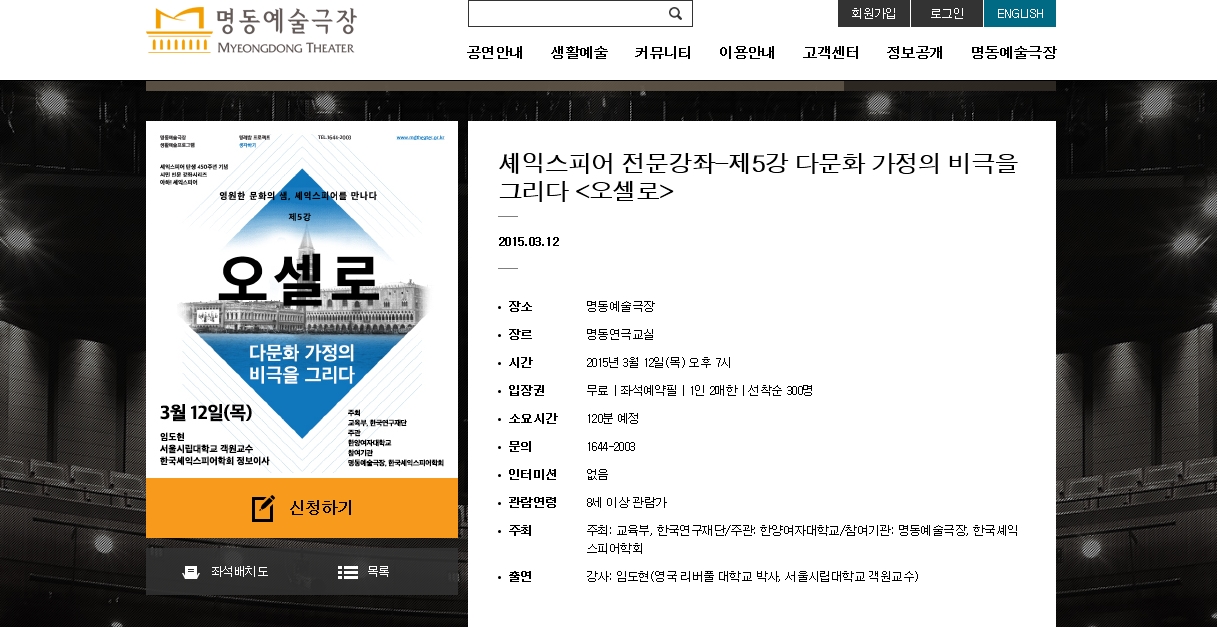Click the search magnifier icon
The width and height of the screenshot is (1217, 627).
[675, 14]
